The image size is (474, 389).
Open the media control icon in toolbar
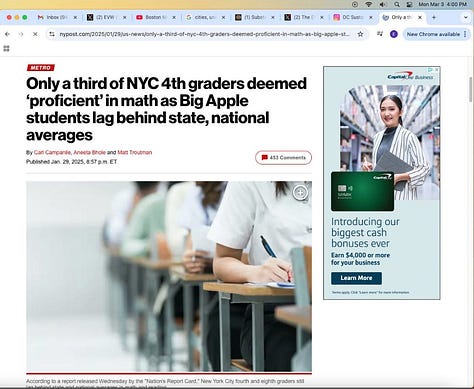[380, 34]
